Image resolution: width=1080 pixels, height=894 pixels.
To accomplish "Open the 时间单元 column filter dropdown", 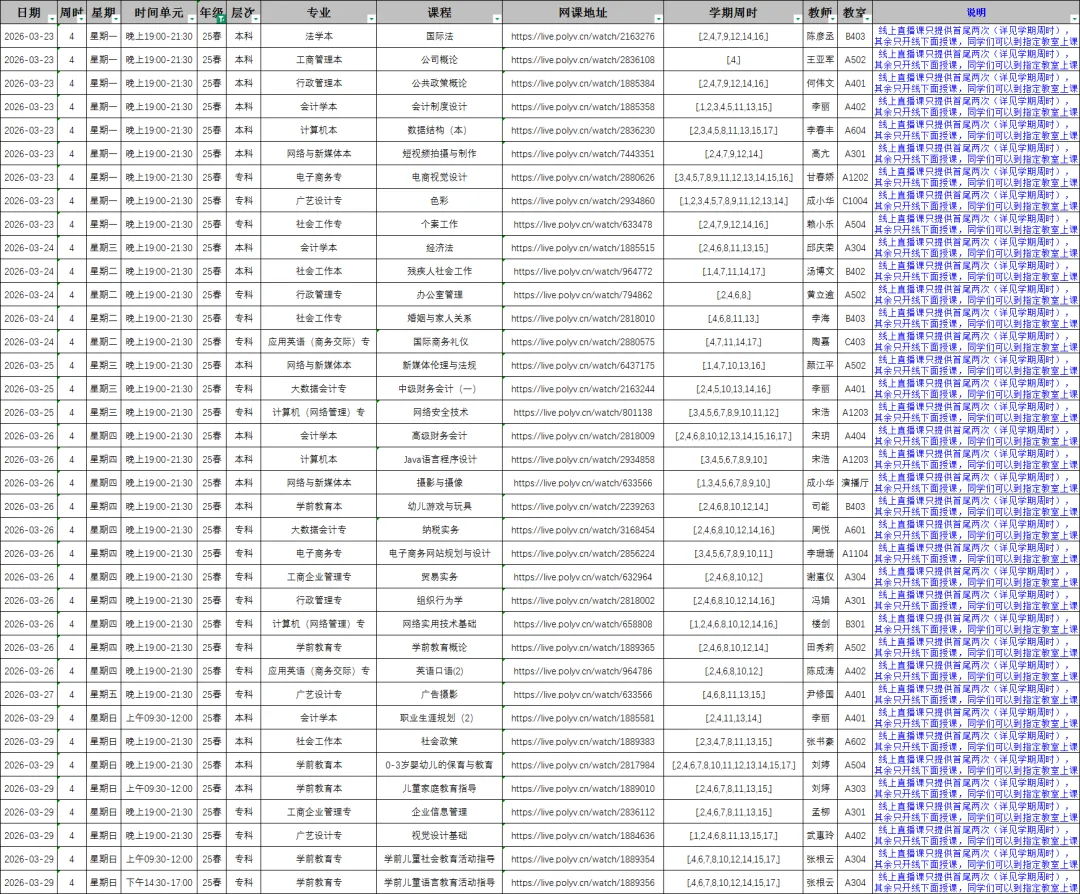I will pos(192,19).
